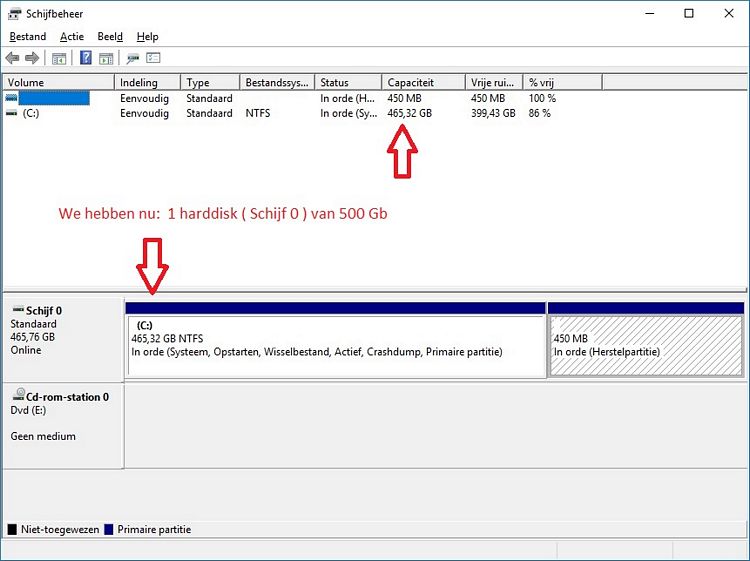Click the Schijfbeheer title bar icon

pyautogui.click(x=15, y=14)
